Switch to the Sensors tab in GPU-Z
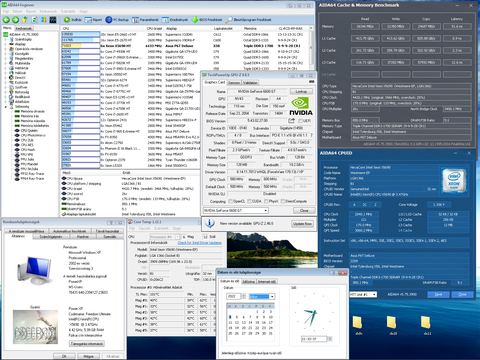 click(x=234, y=83)
